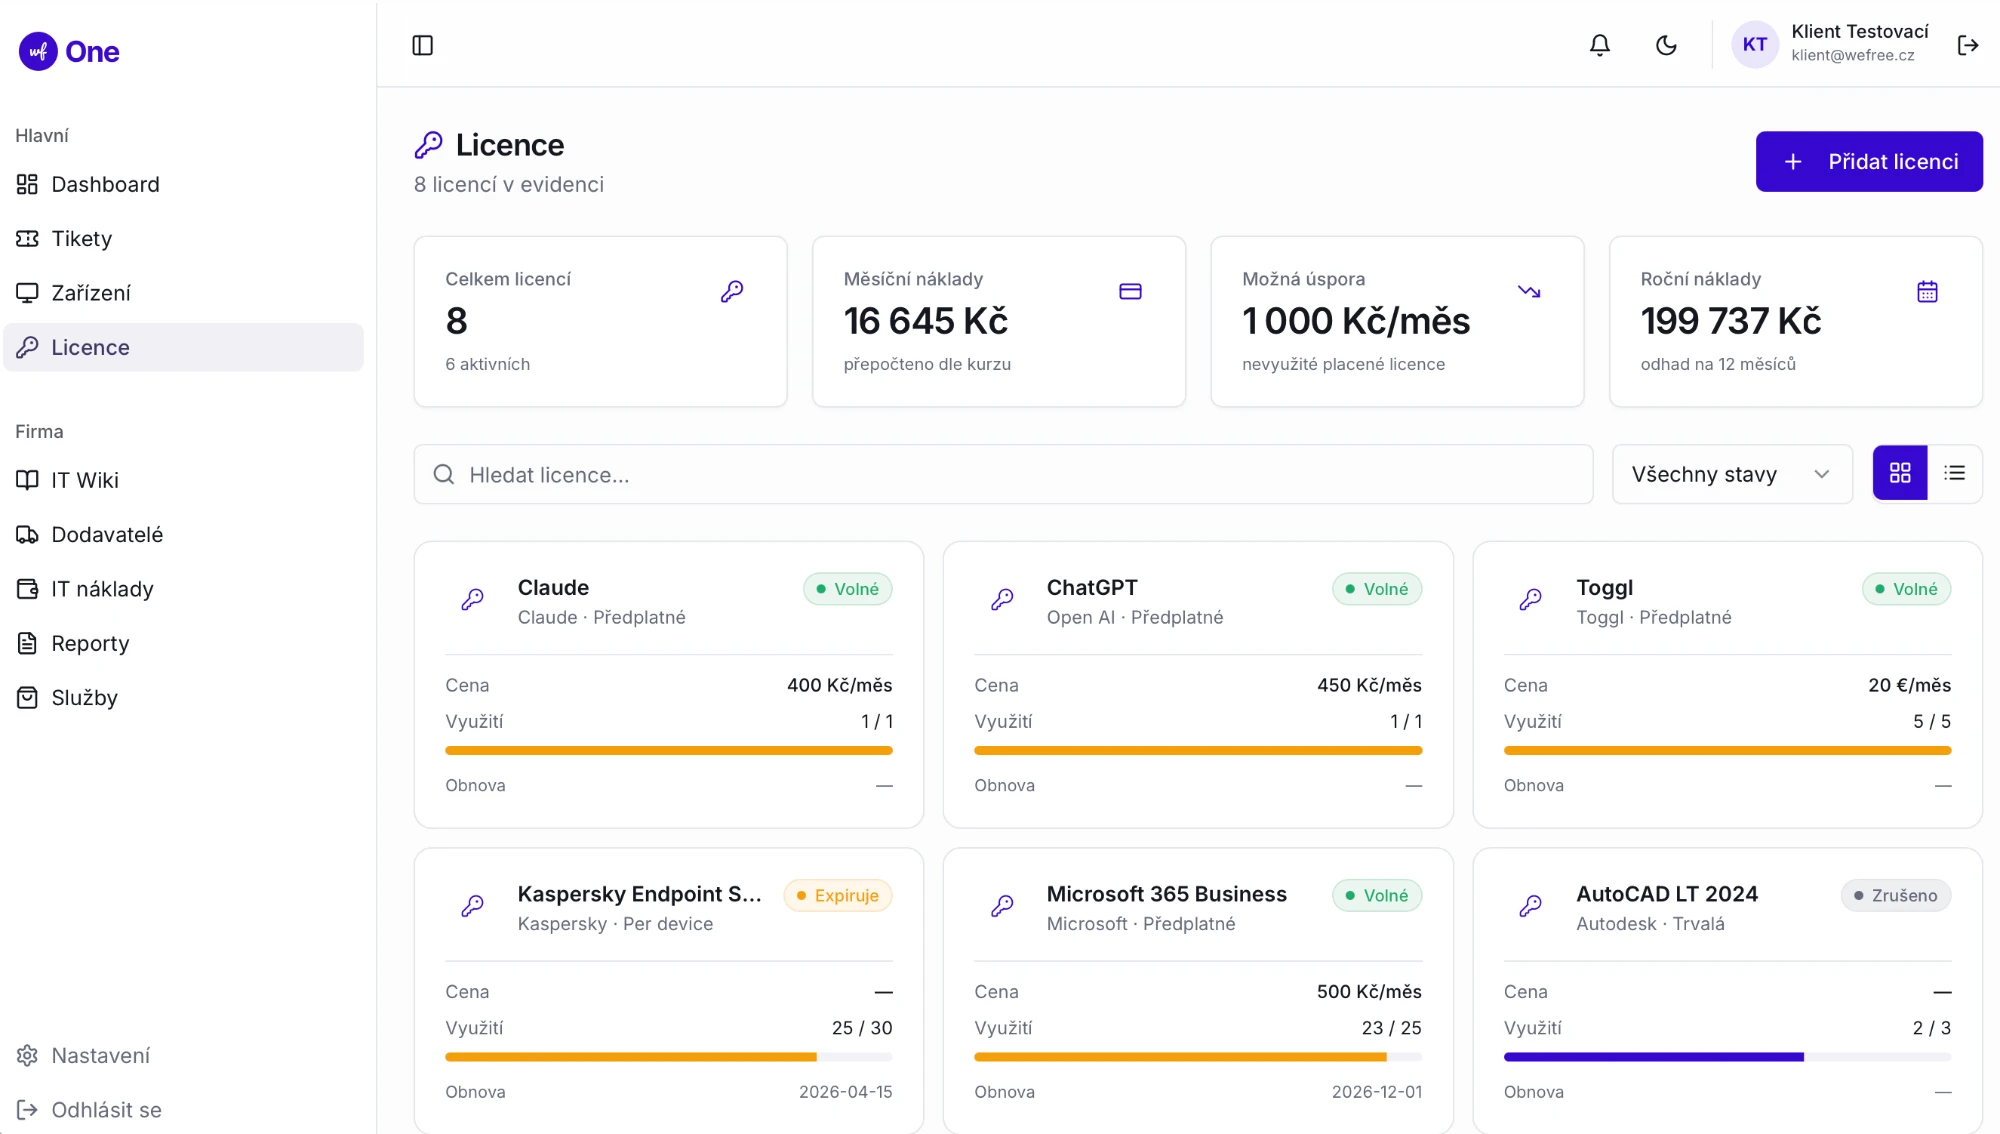Open Dodavatelé page
2000x1134 pixels.
pyautogui.click(x=184, y=534)
